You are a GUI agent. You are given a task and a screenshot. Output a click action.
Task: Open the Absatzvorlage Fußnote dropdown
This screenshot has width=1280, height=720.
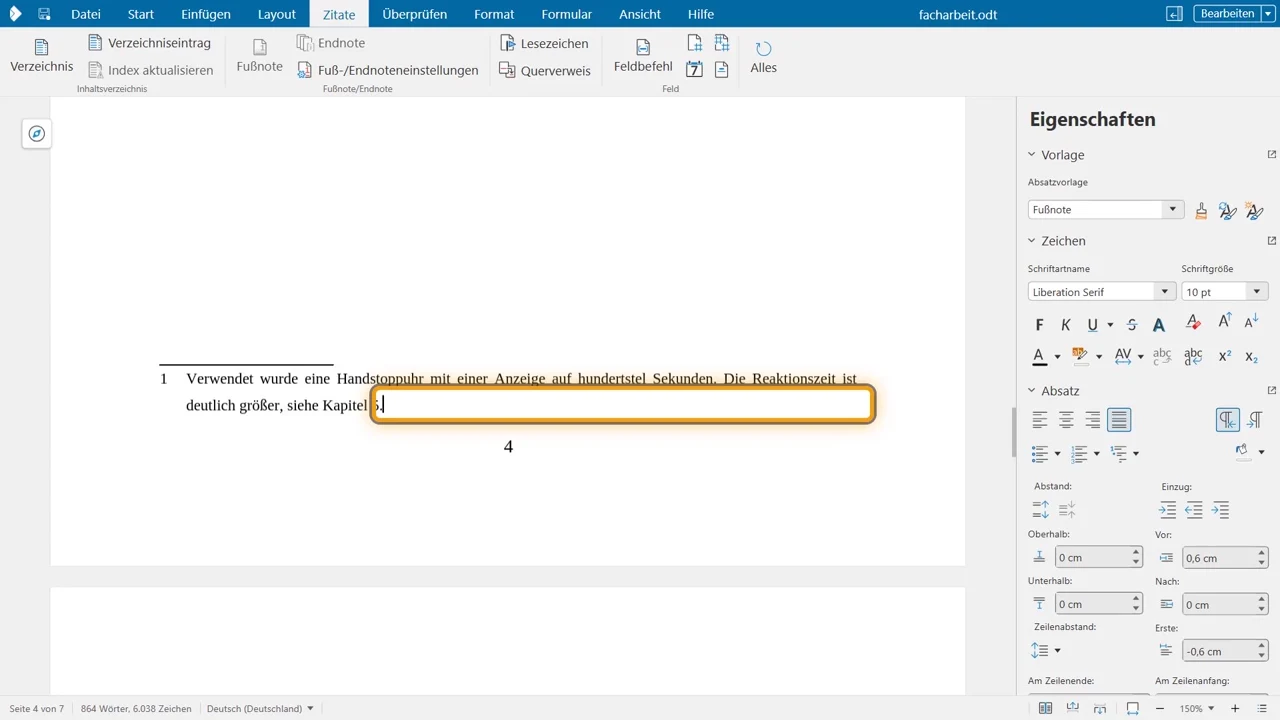1173,210
